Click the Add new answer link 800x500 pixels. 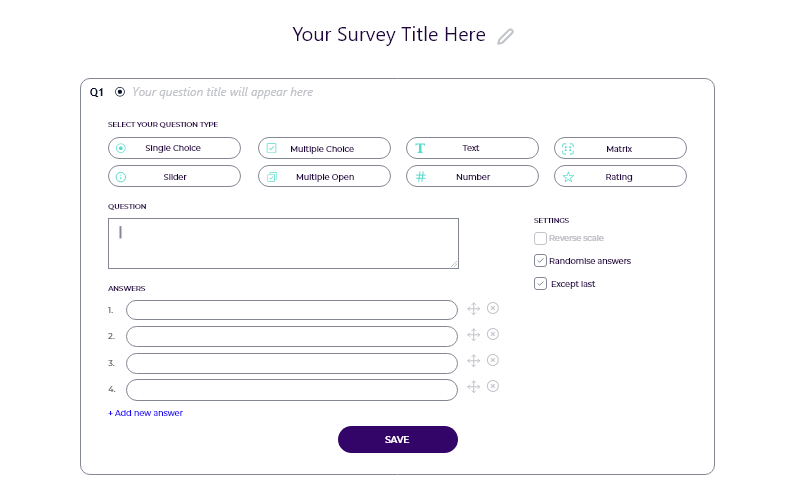click(145, 413)
